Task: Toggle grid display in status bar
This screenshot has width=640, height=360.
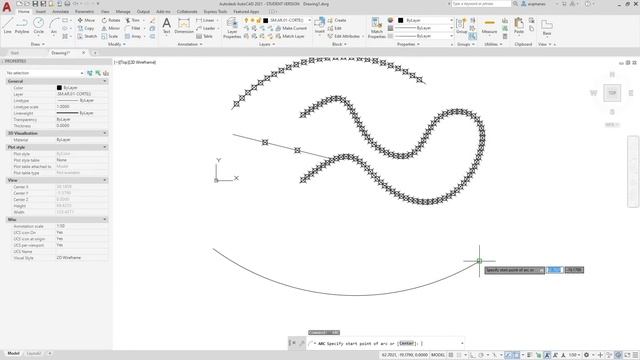Action: click(x=451, y=355)
